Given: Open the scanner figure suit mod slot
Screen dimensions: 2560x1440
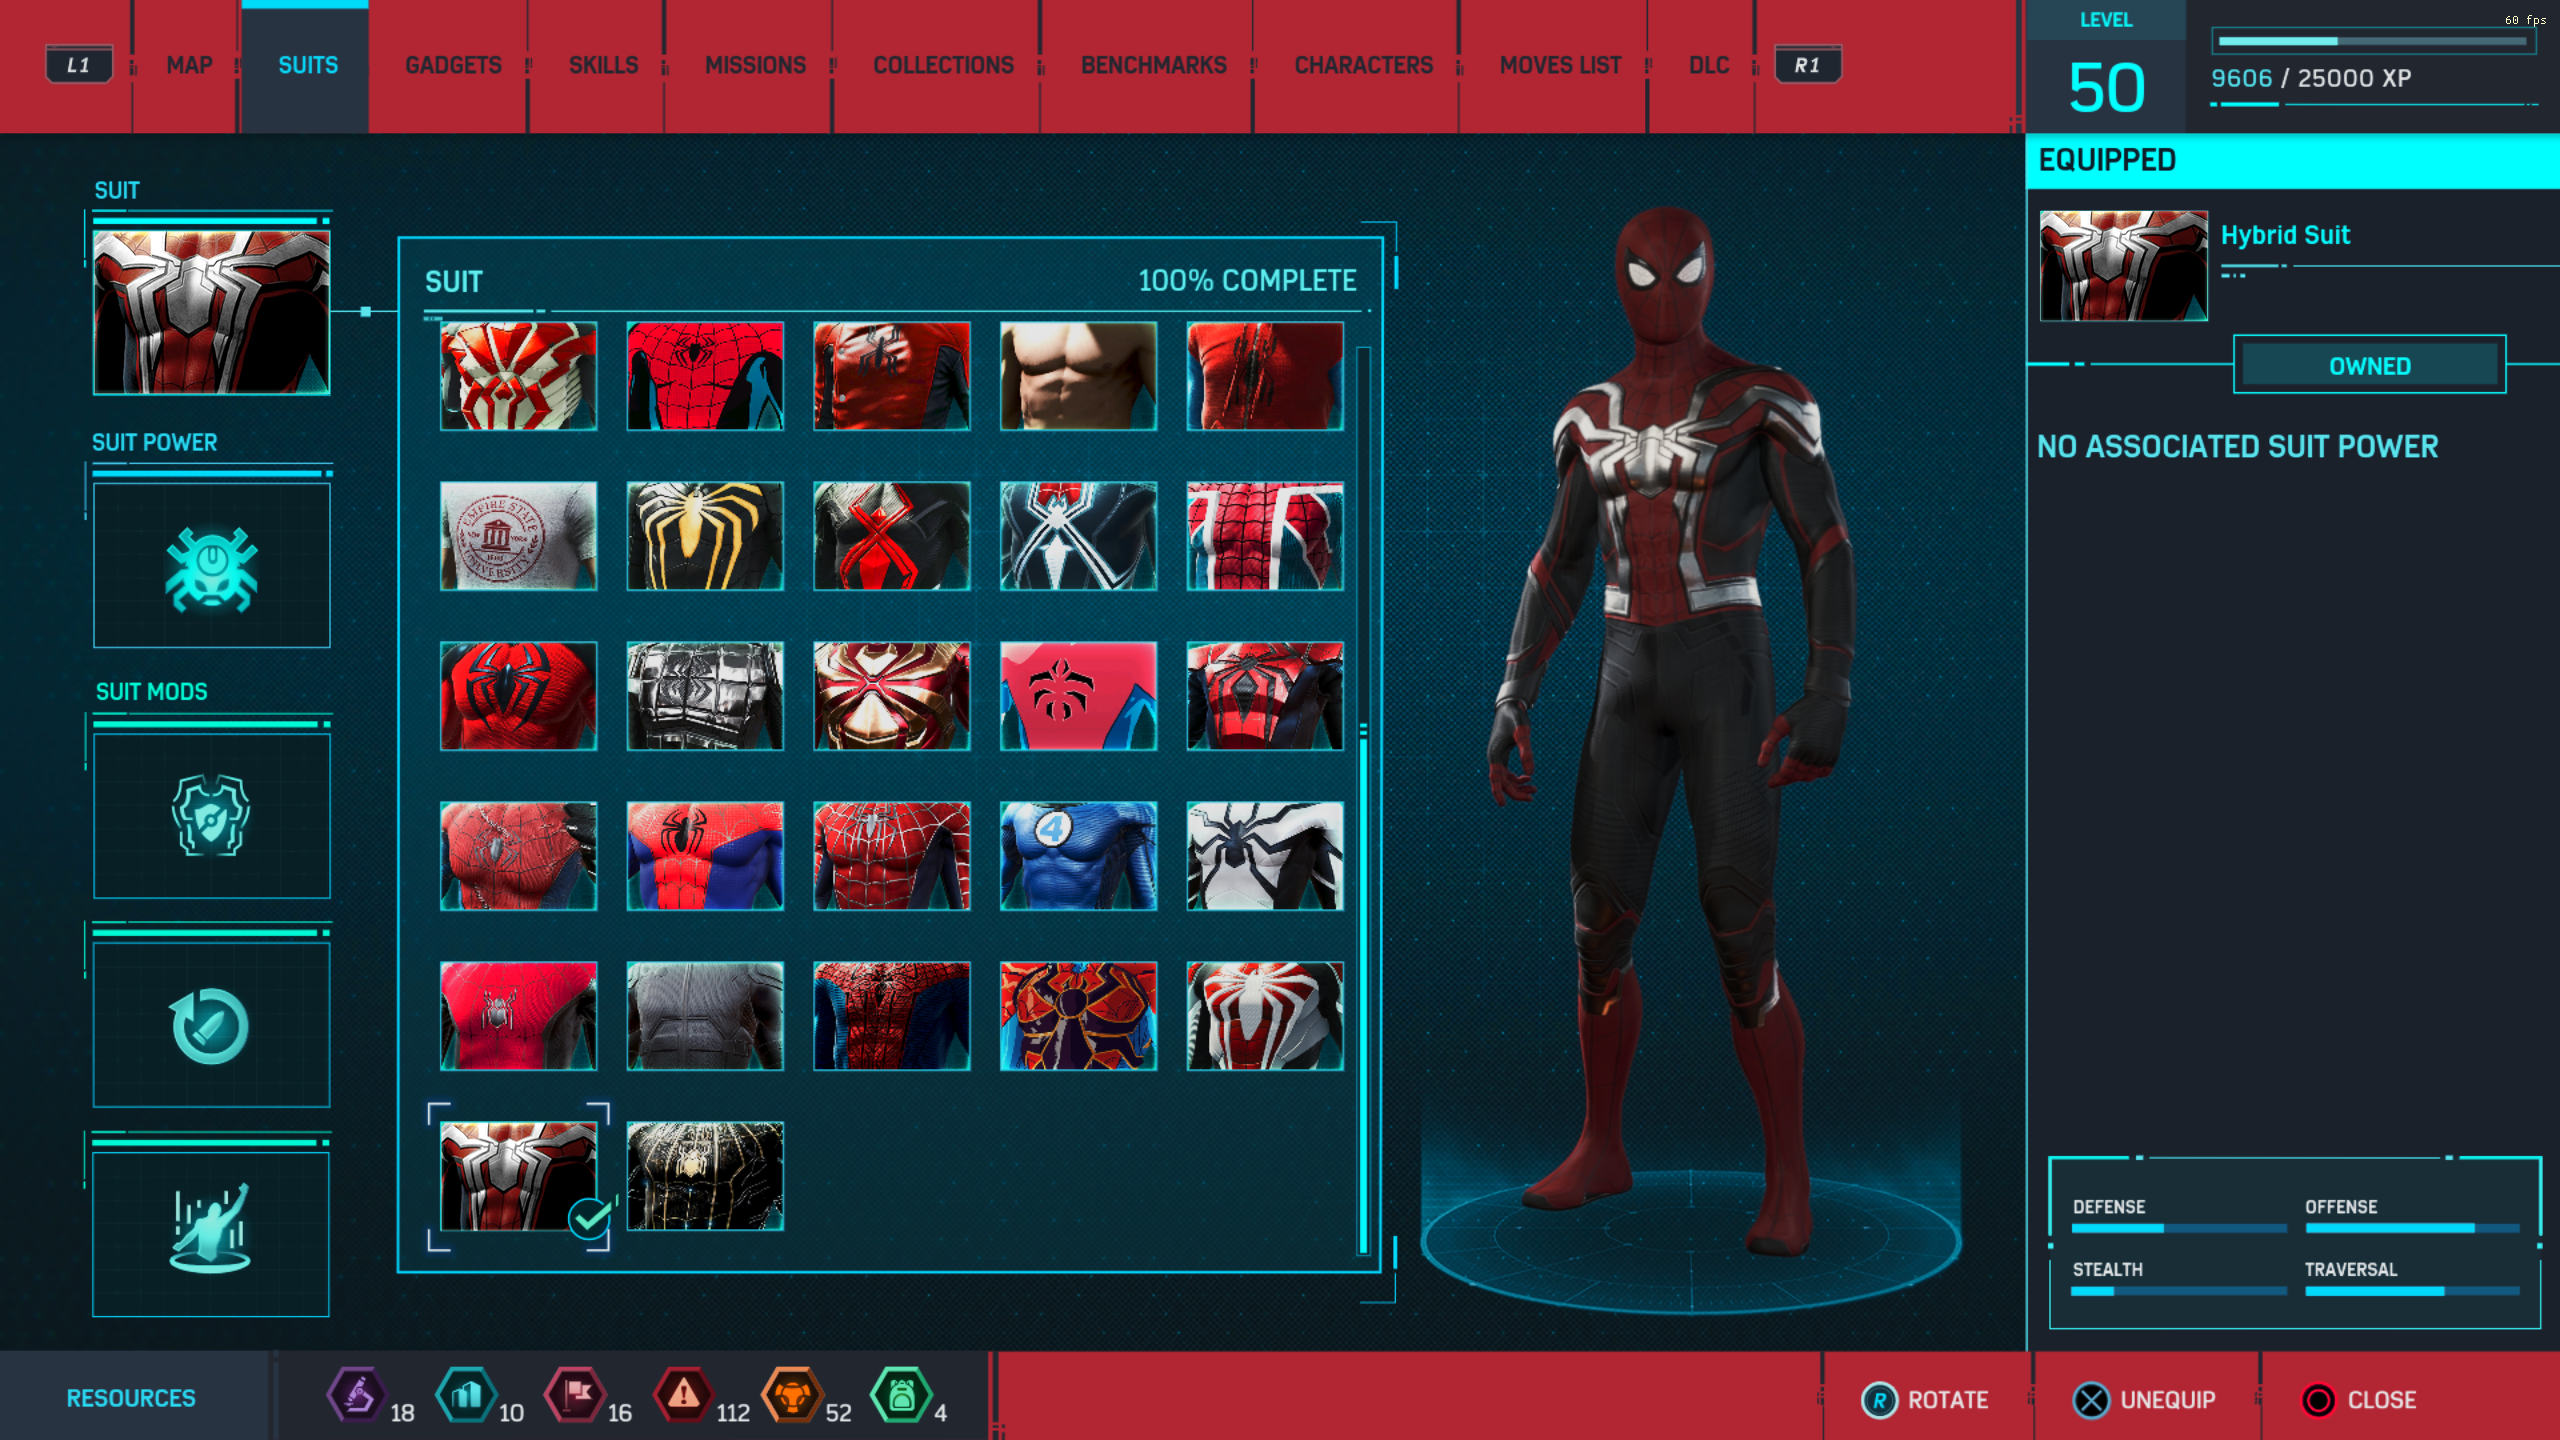Looking at the screenshot, I should coord(211,1234).
